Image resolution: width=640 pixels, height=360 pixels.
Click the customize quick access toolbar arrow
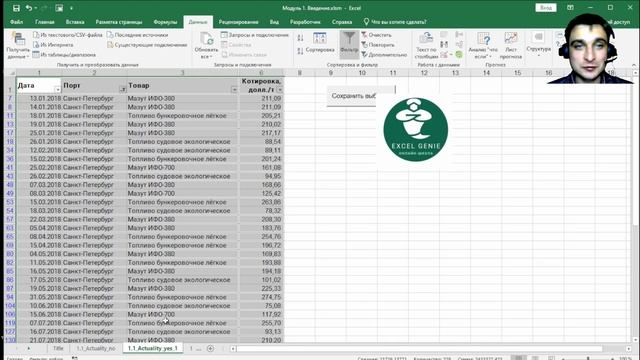pyautogui.click(x=71, y=8)
